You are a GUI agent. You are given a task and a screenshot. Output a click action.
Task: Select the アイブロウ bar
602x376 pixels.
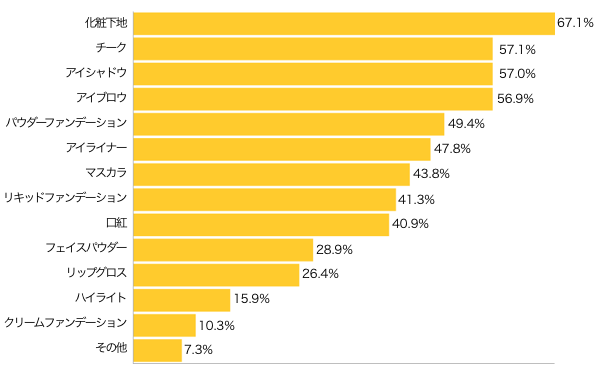click(313, 99)
